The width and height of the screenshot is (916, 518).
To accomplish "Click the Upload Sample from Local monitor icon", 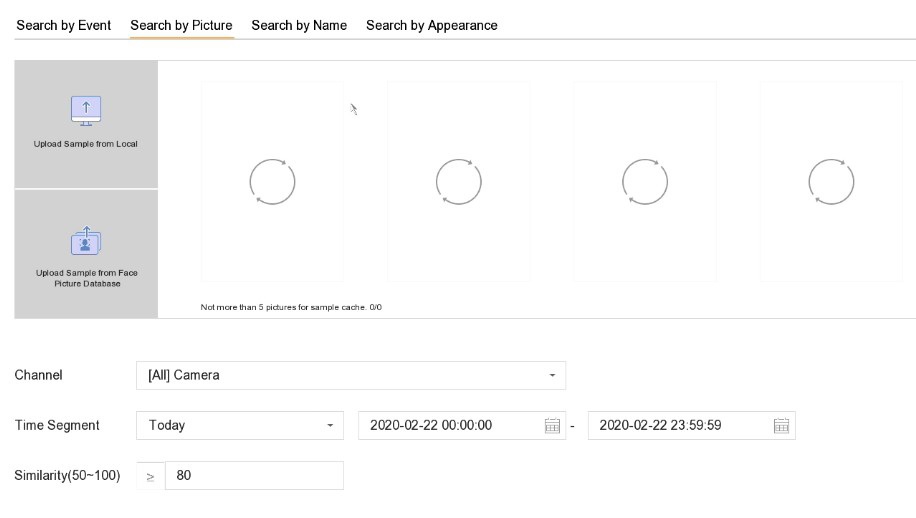I will click(86, 110).
